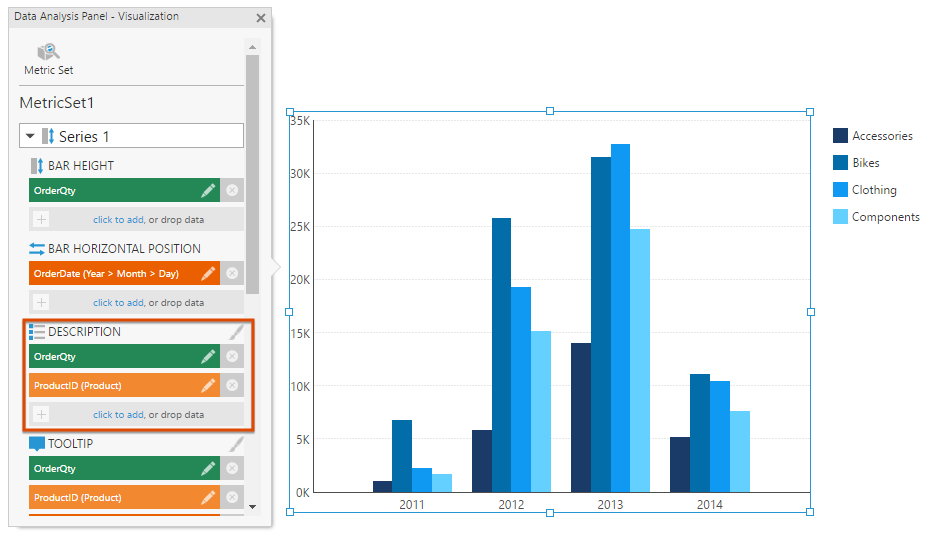Edit OrderQty under Bar Height

(208, 190)
